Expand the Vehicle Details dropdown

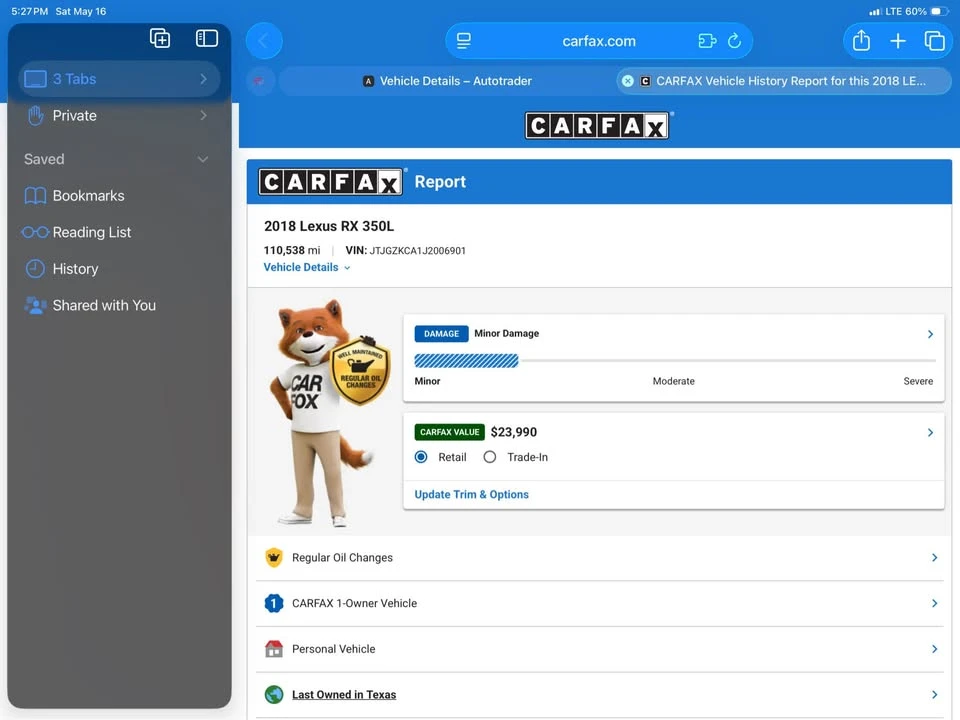[307, 268]
